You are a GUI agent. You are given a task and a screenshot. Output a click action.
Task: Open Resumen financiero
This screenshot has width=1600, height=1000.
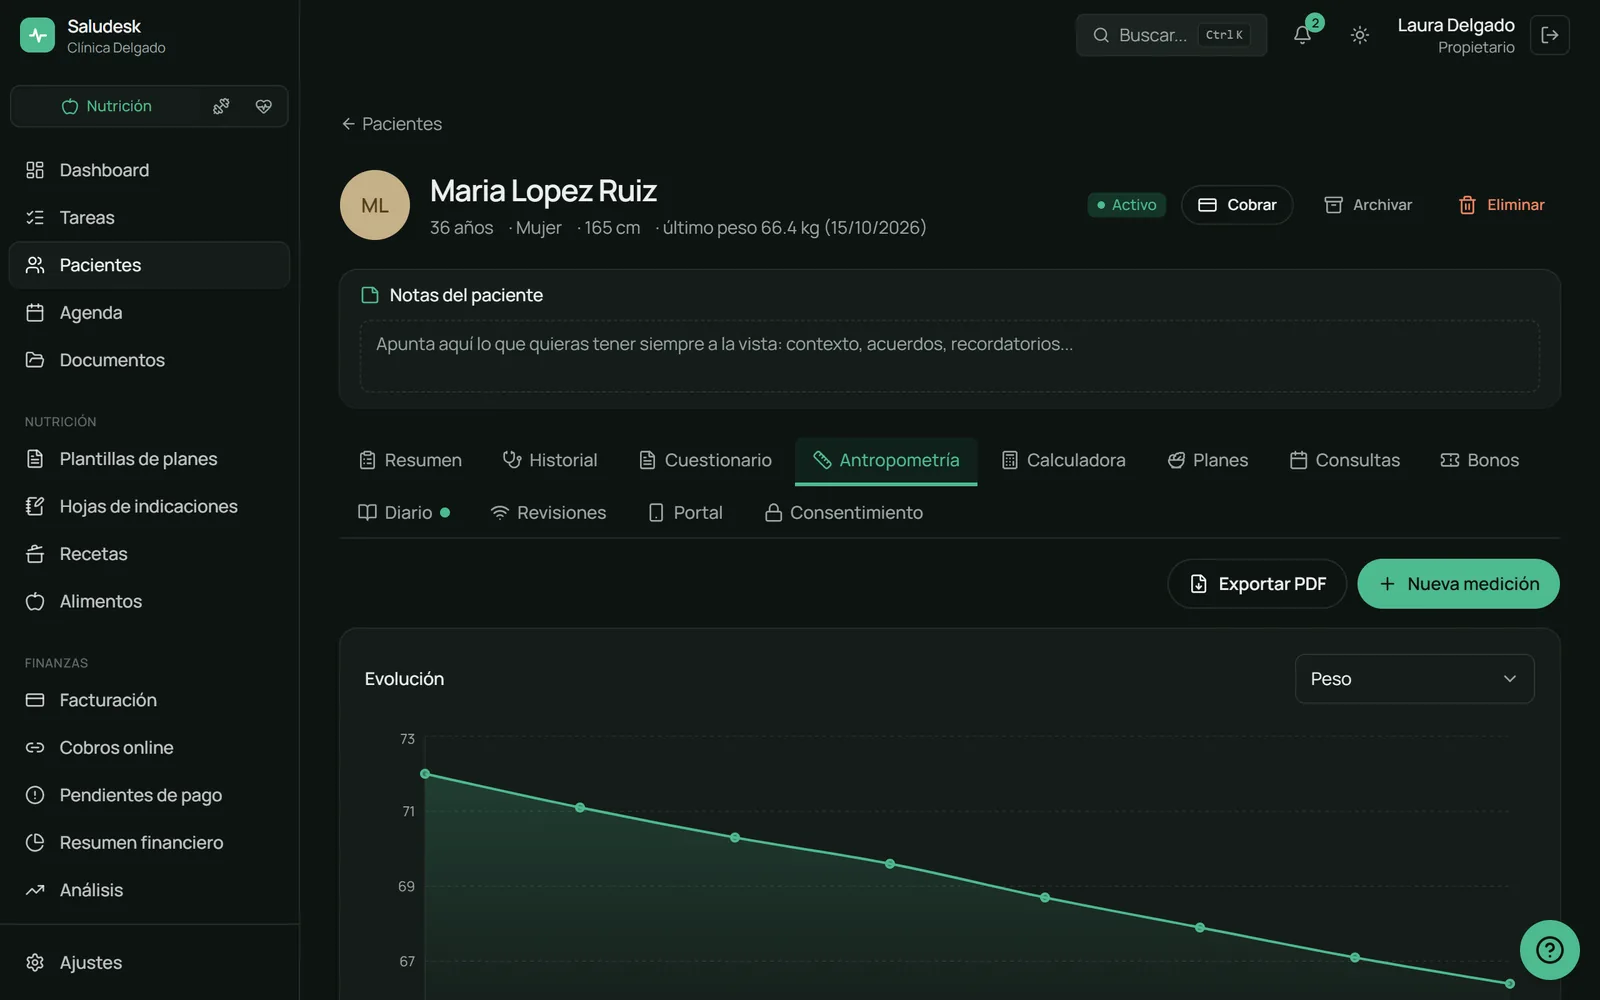tap(149, 842)
